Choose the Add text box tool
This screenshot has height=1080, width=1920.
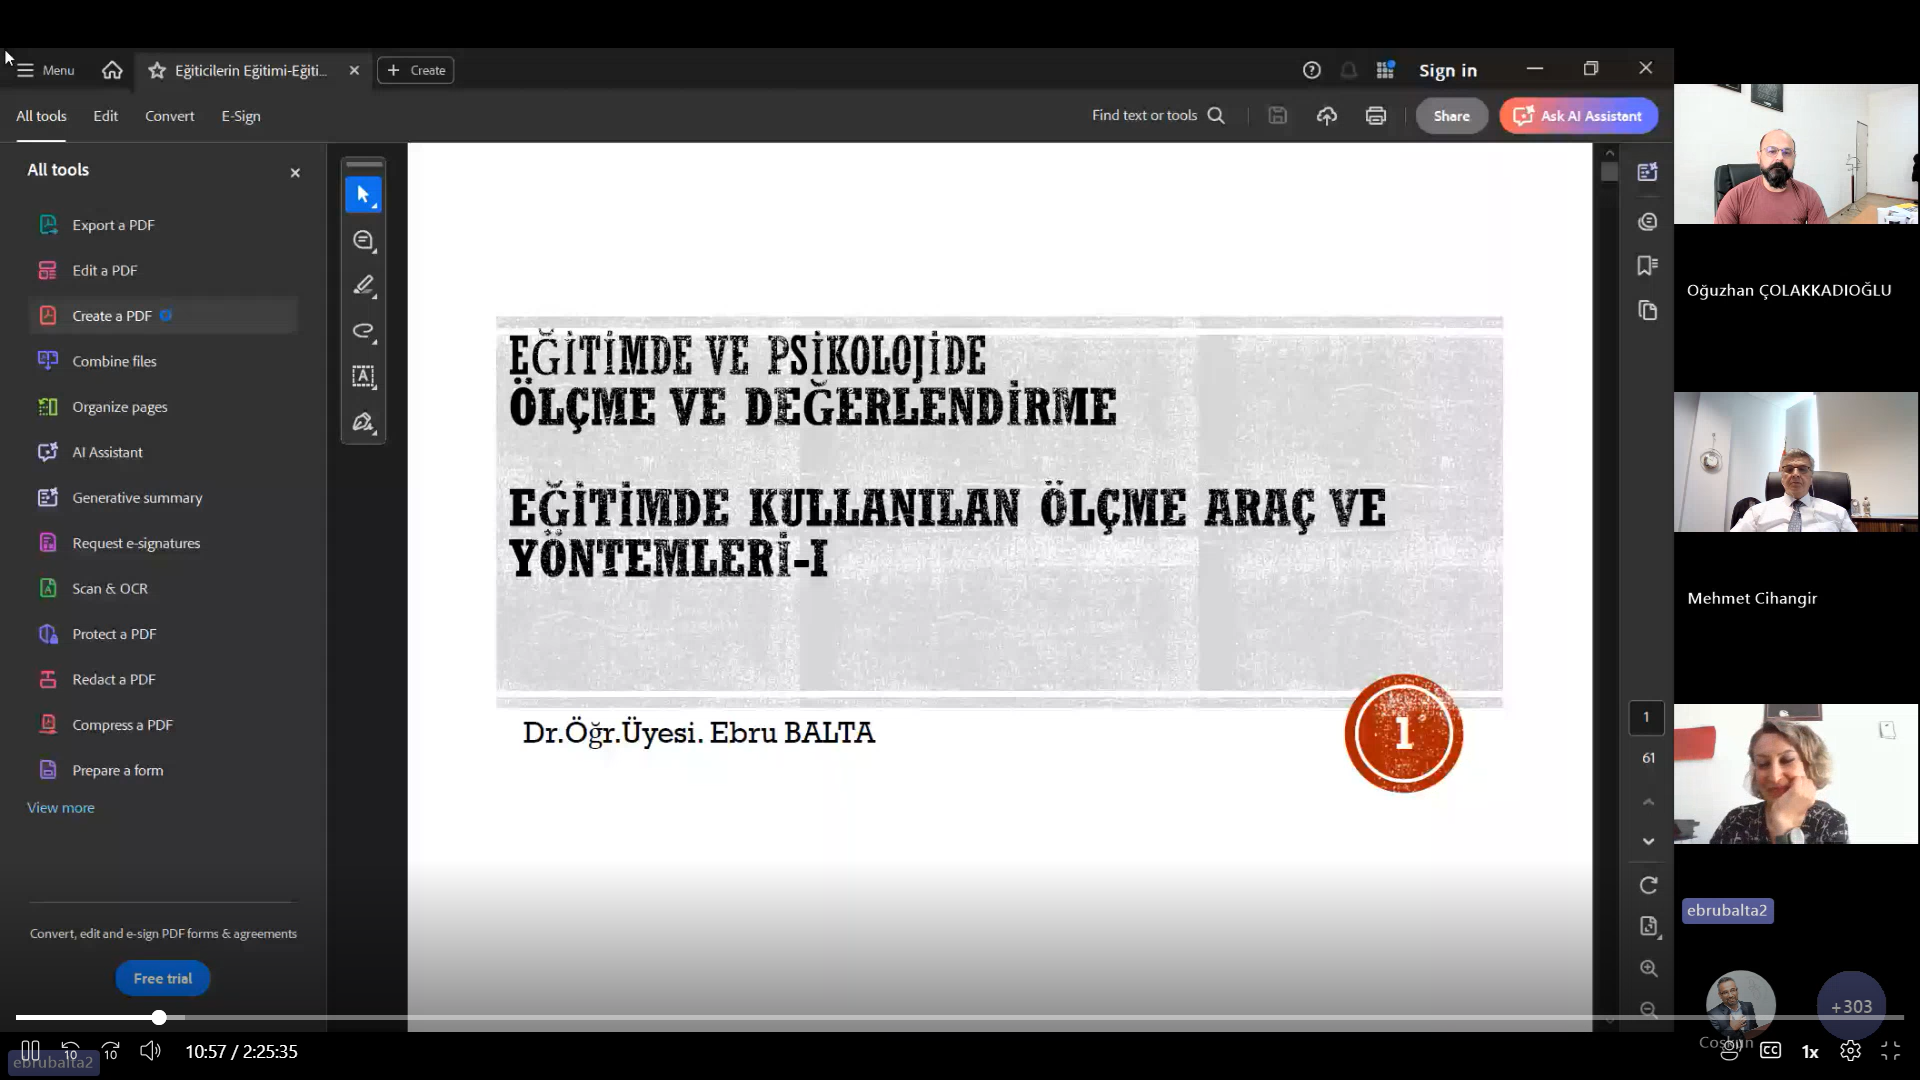(363, 377)
